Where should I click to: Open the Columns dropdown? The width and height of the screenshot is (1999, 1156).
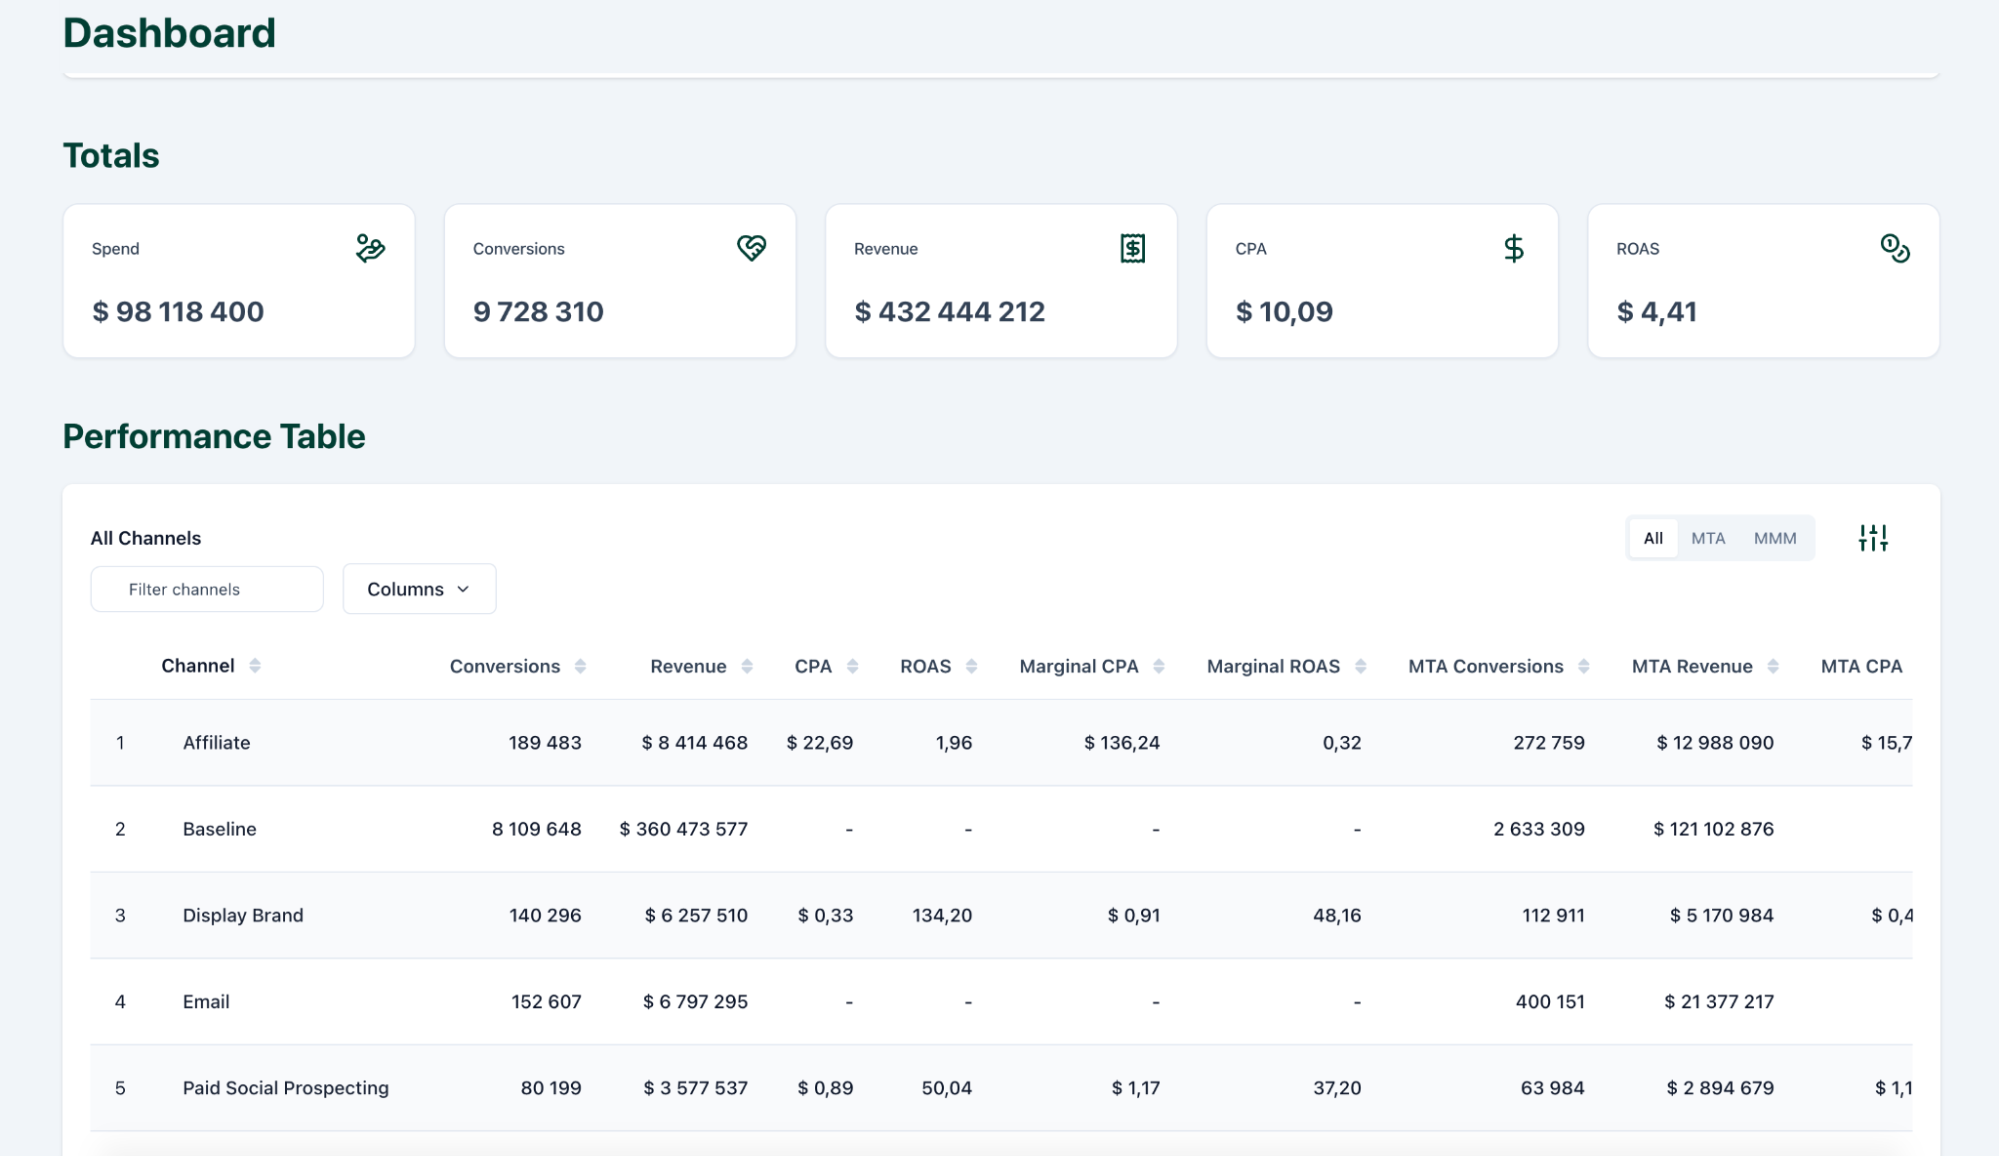[x=419, y=589]
